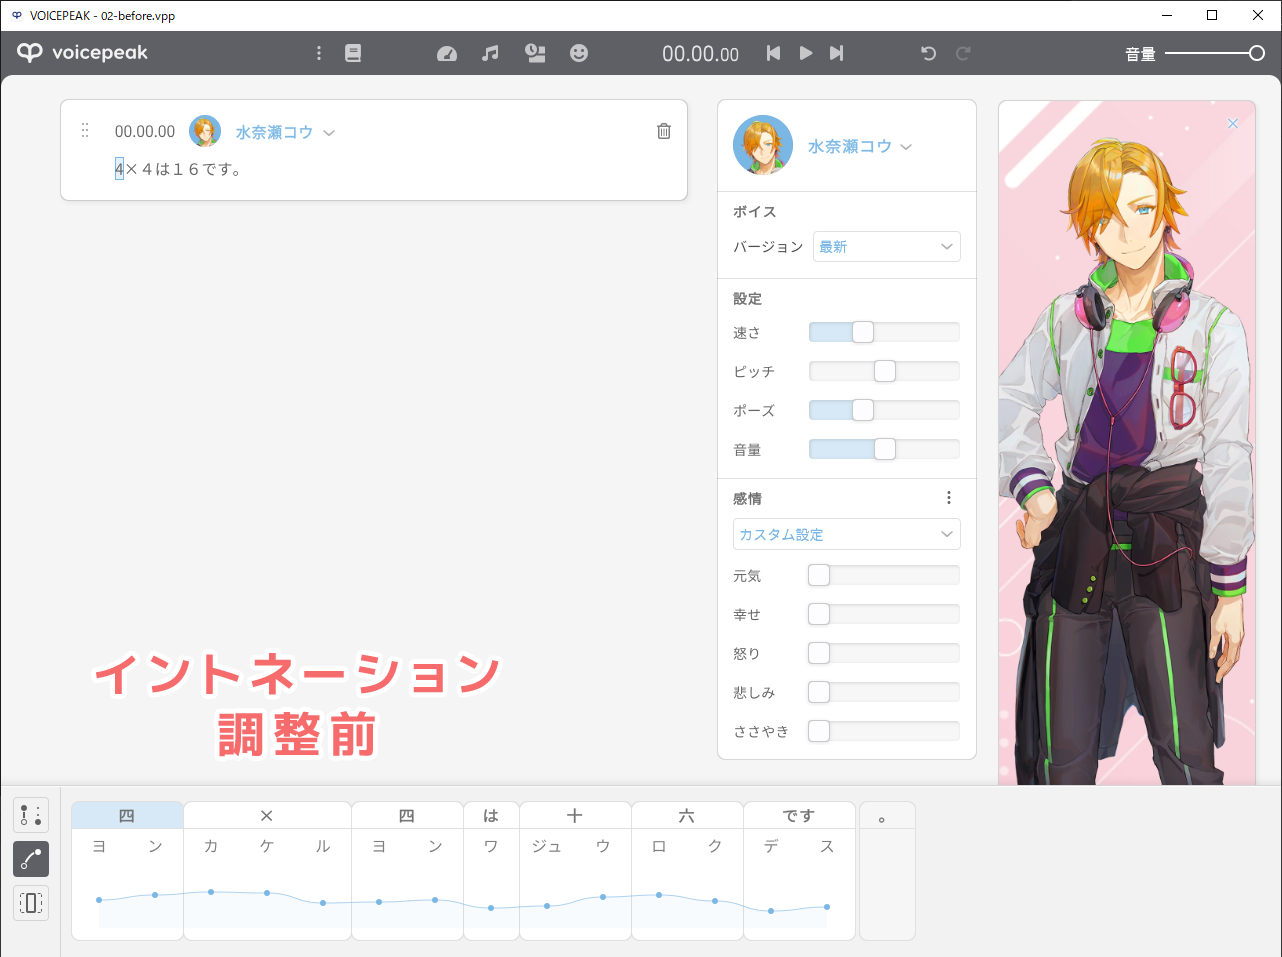Open the バージョン 最新 dropdown
Image resolution: width=1282 pixels, height=957 pixels.
tap(887, 247)
